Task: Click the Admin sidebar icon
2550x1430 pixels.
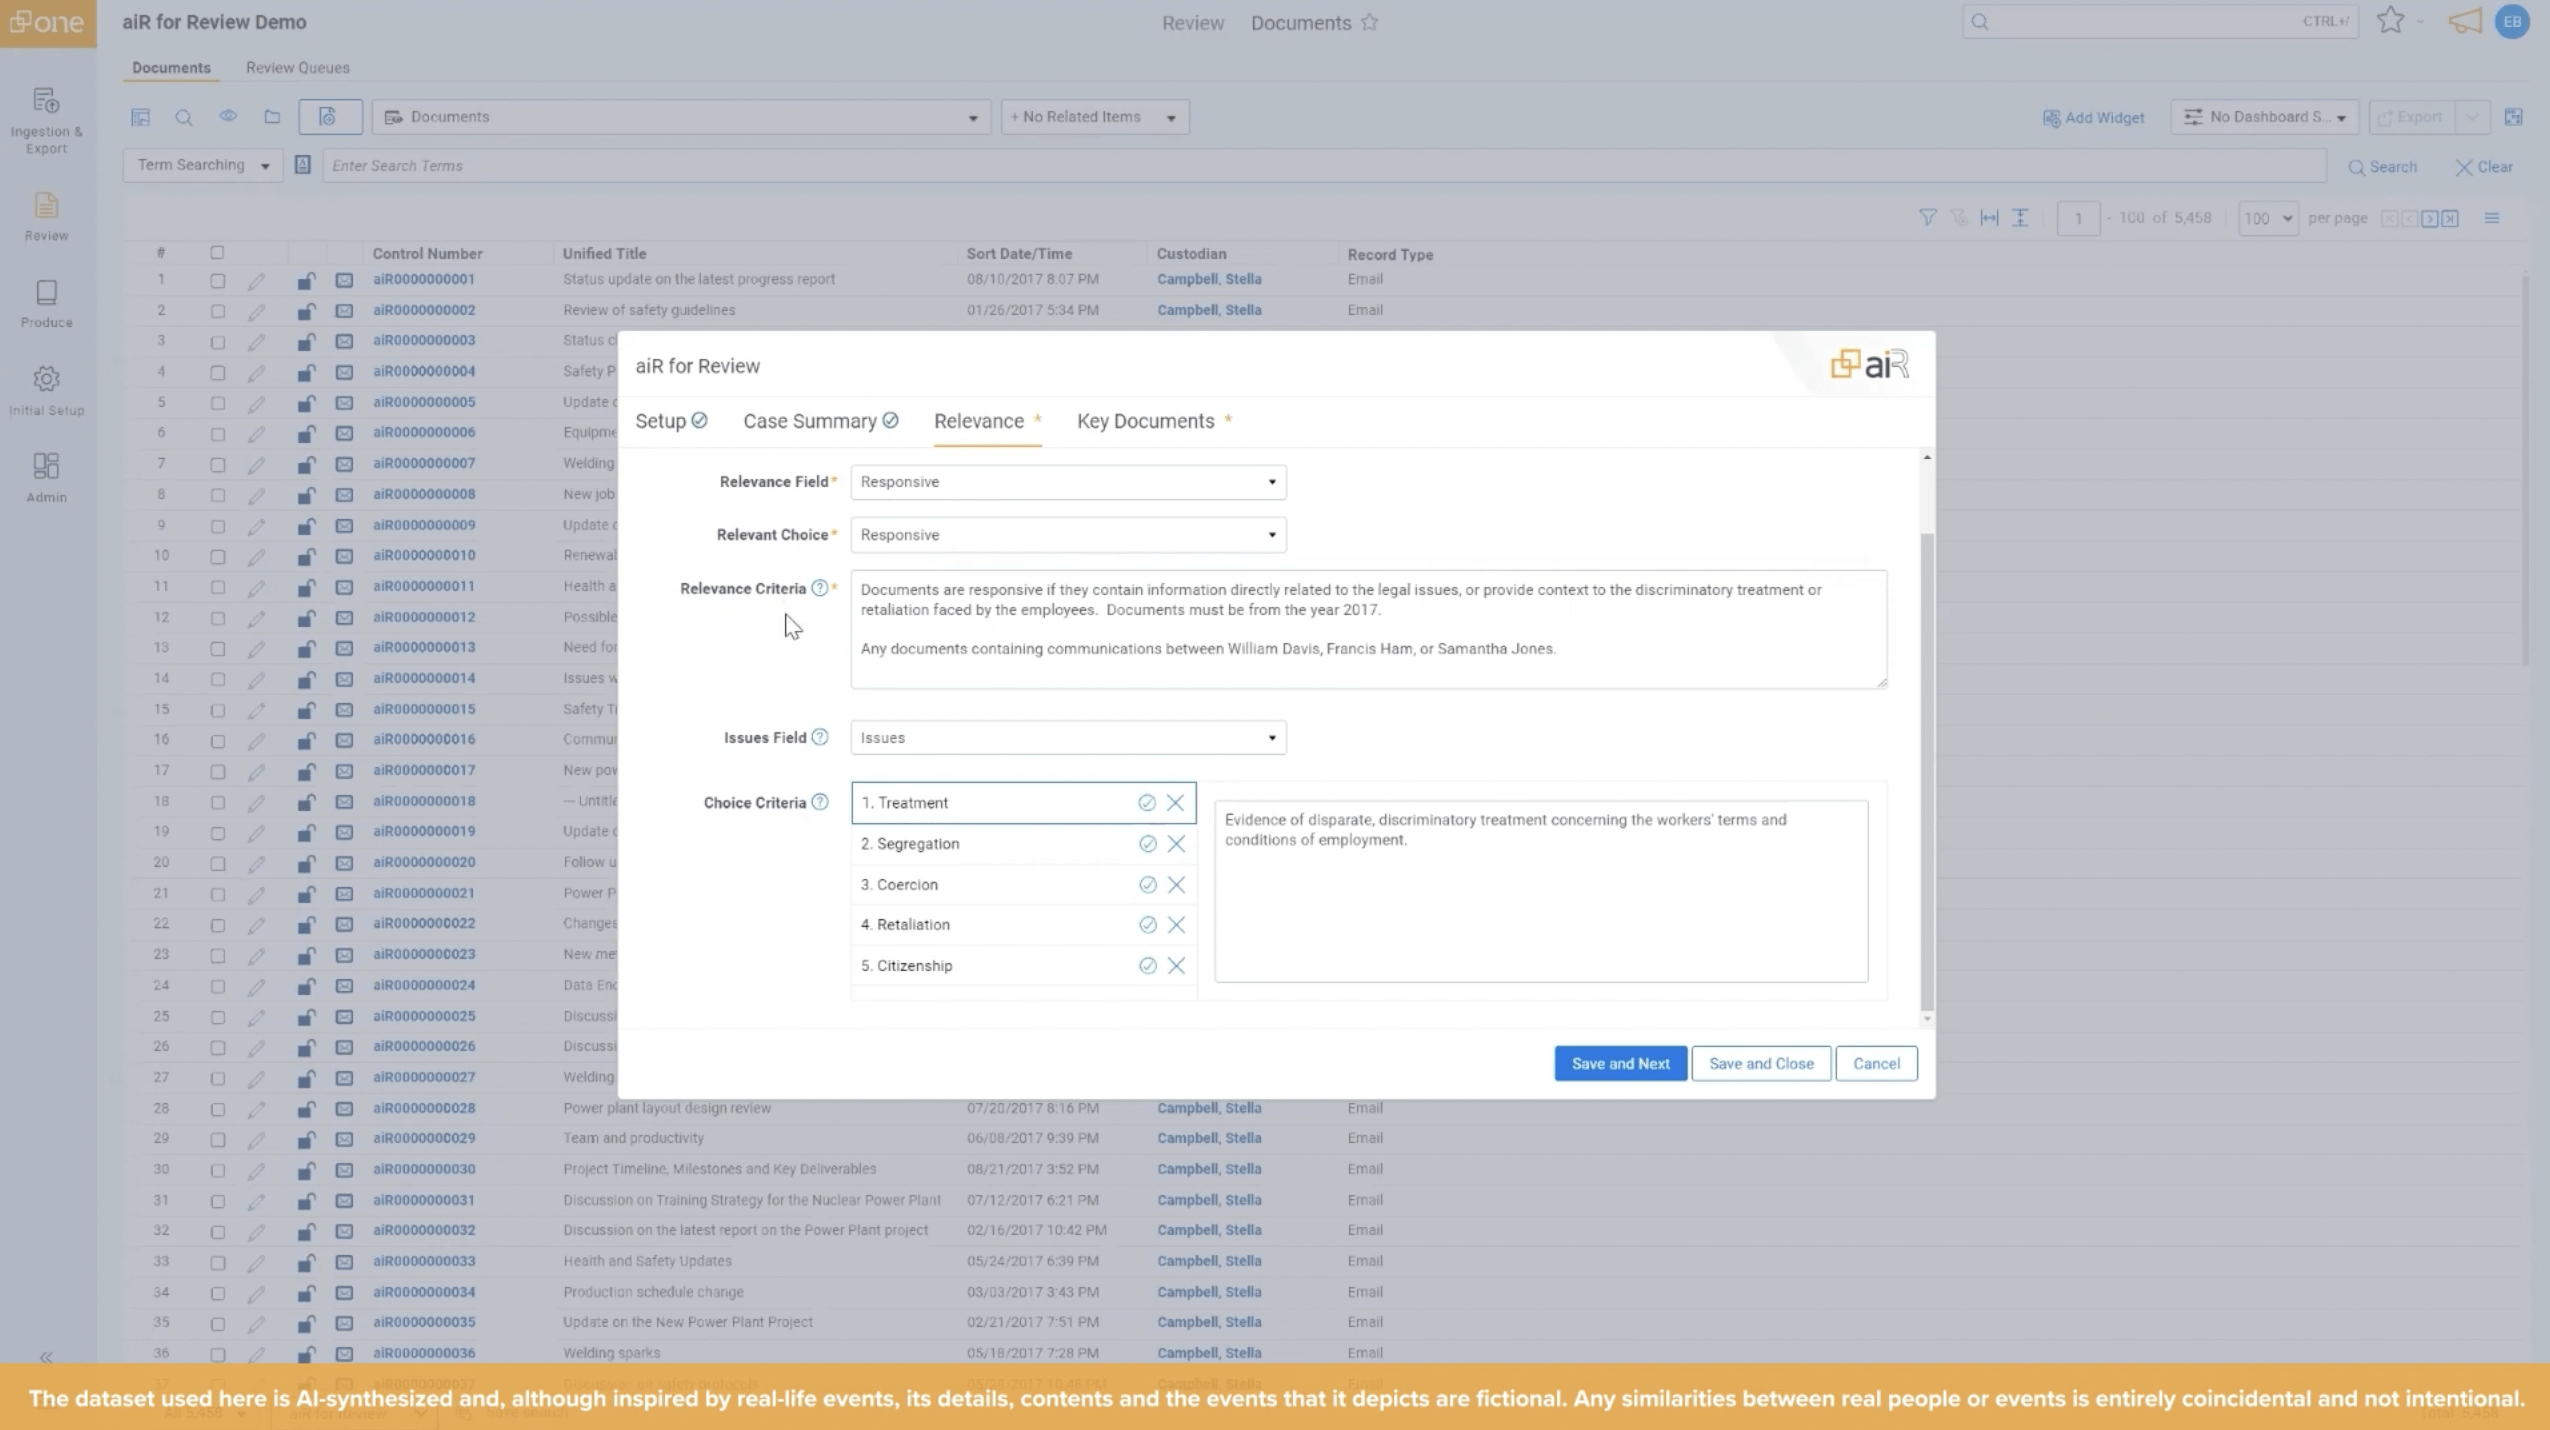Action: 46,477
